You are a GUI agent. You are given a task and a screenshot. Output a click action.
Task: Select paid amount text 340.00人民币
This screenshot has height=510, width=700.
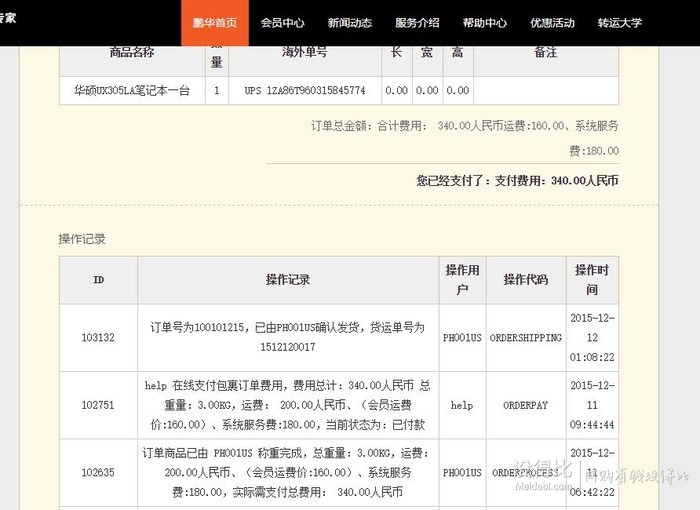click(584, 180)
